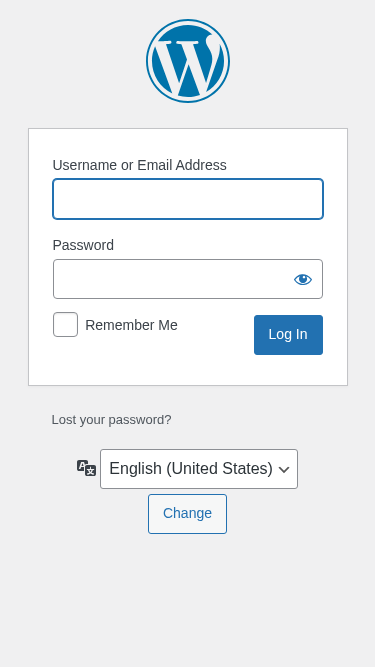The width and height of the screenshot is (375, 667).
Task: Submit the form with Log In
Action: pos(288,335)
